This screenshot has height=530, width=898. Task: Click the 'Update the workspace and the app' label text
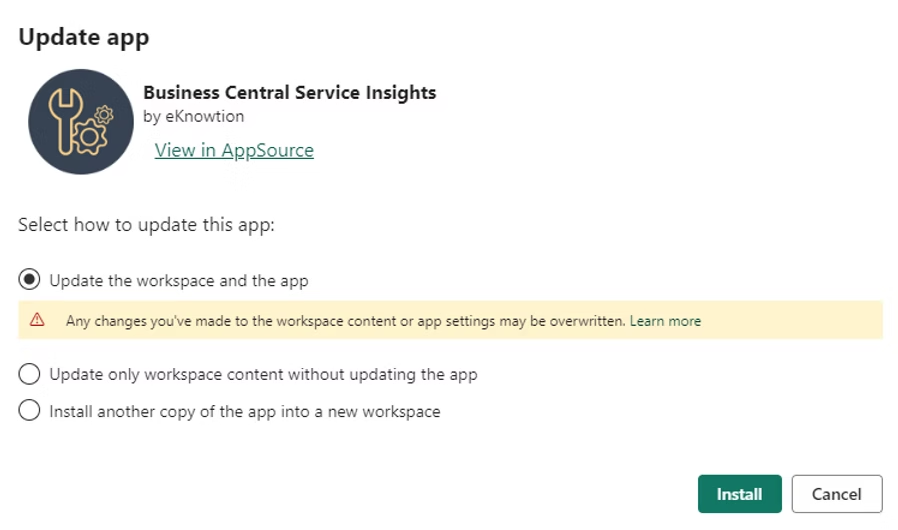tap(179, 280)
